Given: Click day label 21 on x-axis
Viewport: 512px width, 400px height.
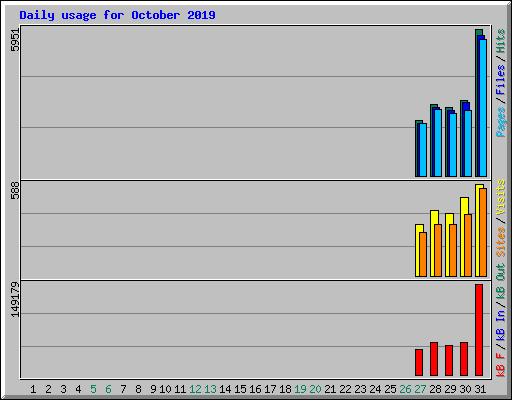Looking at the screenshot, I should [x=330, y=389].
